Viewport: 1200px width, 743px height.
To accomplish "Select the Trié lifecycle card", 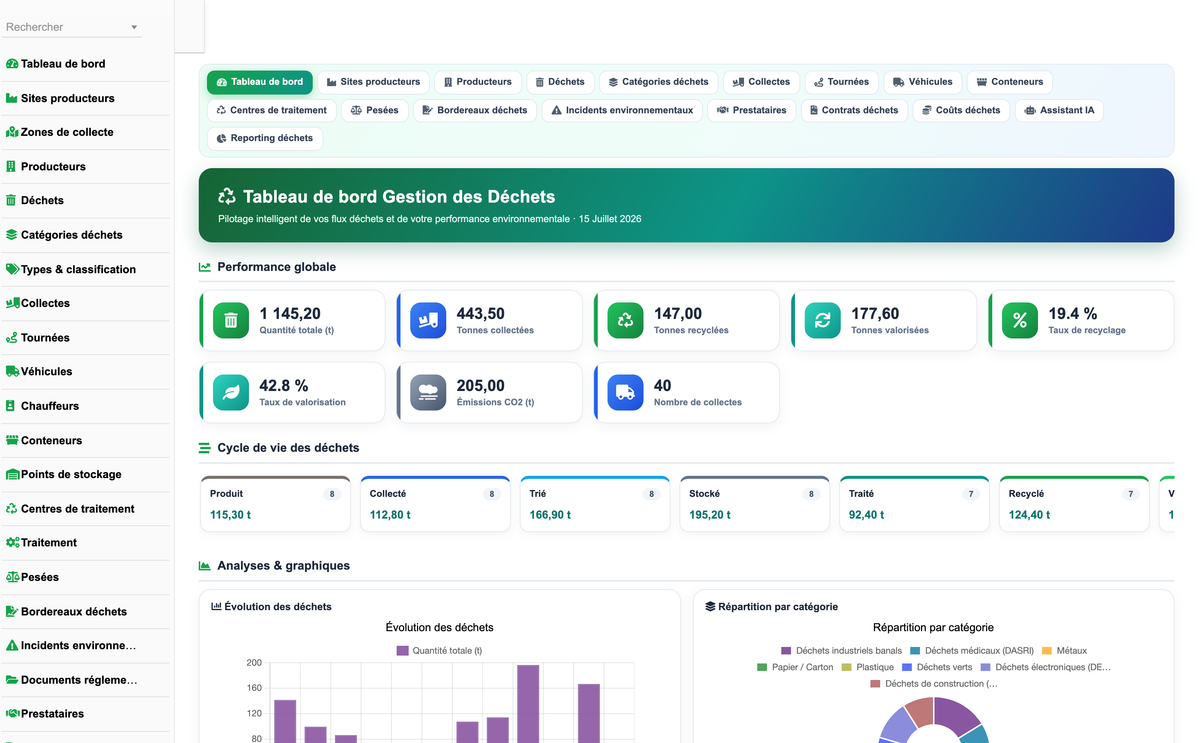I will [x=595, y=504].
